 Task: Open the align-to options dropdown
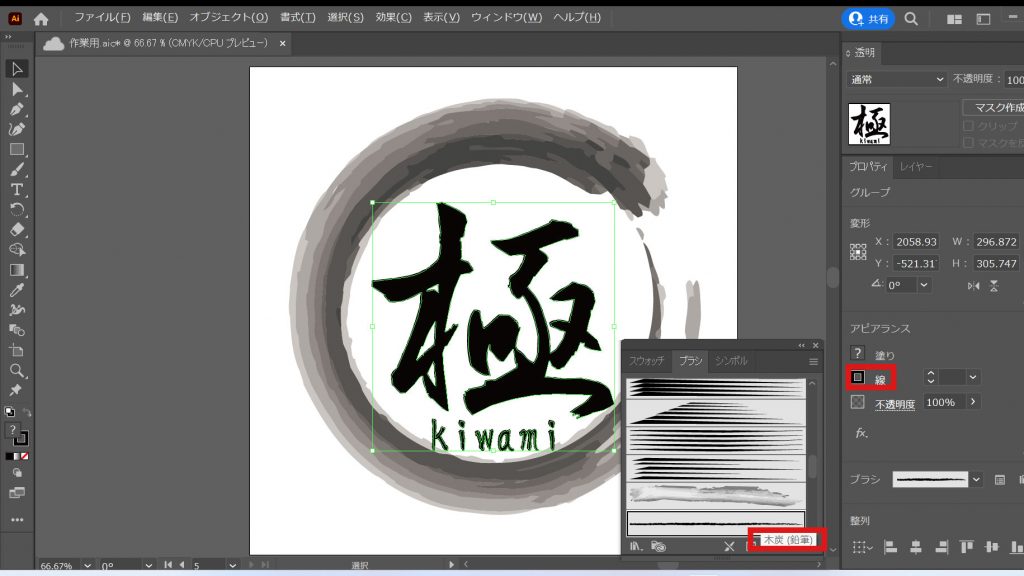click(862, 547)
